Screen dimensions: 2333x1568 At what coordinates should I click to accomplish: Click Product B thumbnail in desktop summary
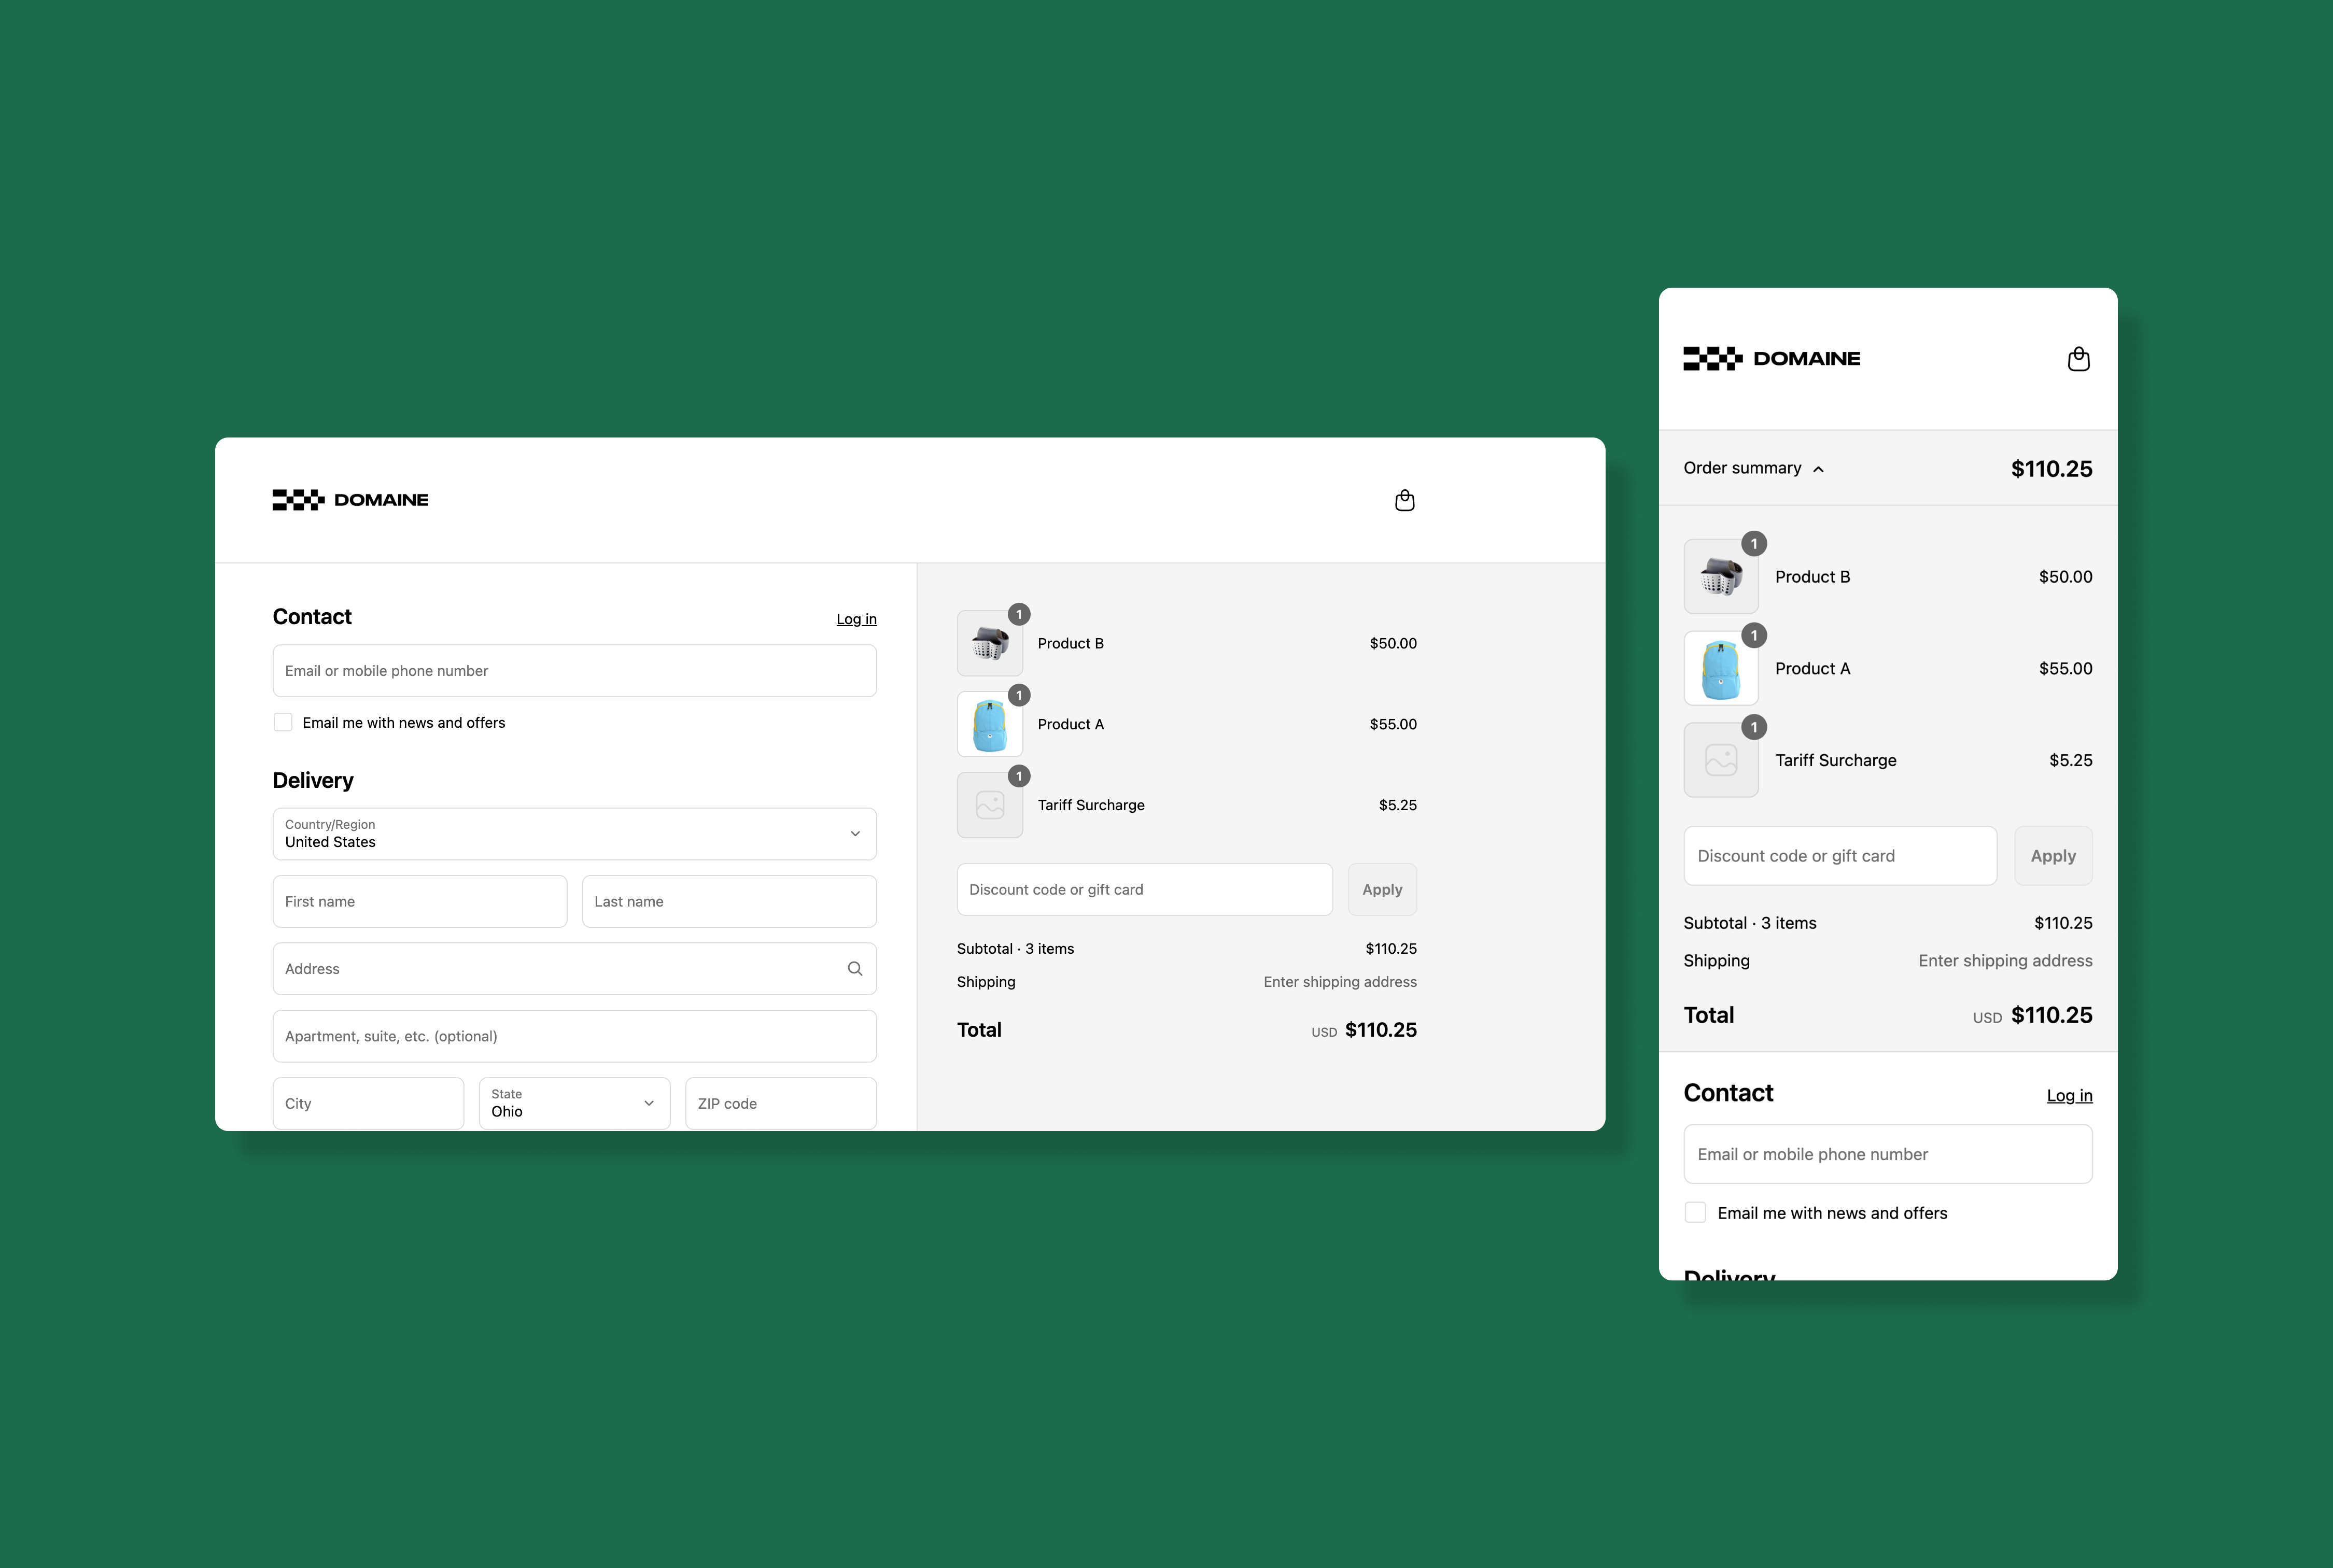click(989, 643)
